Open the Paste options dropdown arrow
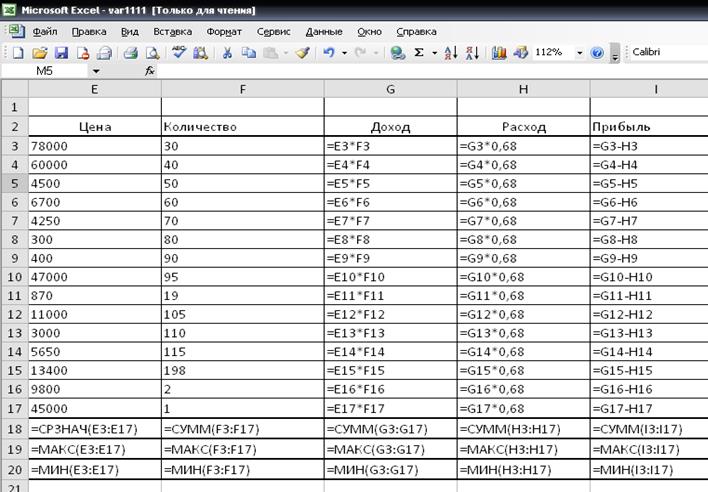Viewport: 708px width, 492px height. [285, 53]
